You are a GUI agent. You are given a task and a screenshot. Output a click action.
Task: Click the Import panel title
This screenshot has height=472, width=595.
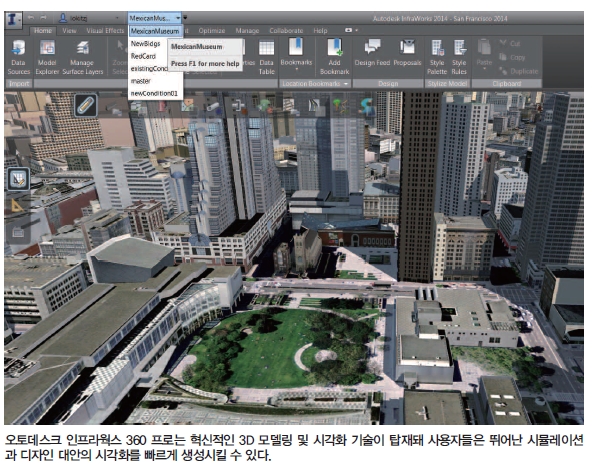(19, 84)
